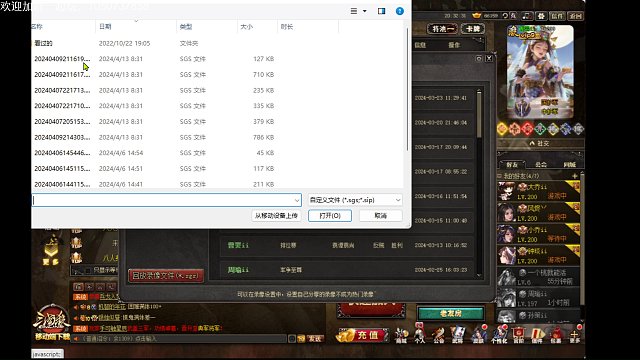Click the 从移动设备上传 button
The width and height of the screenshot is (640, 360).
(276, 216)
